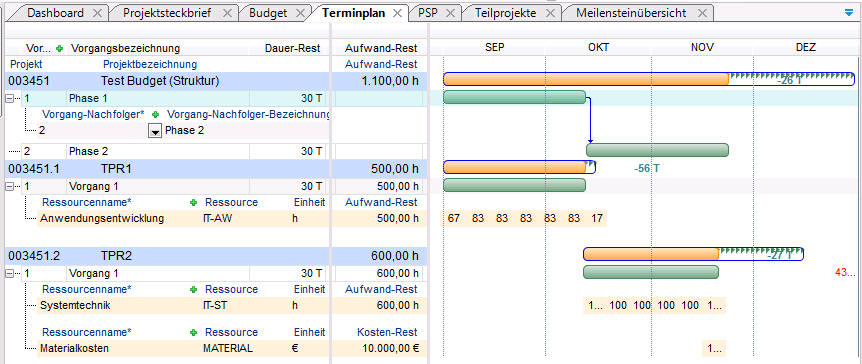Collapse Vorgang 1 under TPR2
Image resolution: width=862 pixels, height=364 pixels.
tap(9, 273)
